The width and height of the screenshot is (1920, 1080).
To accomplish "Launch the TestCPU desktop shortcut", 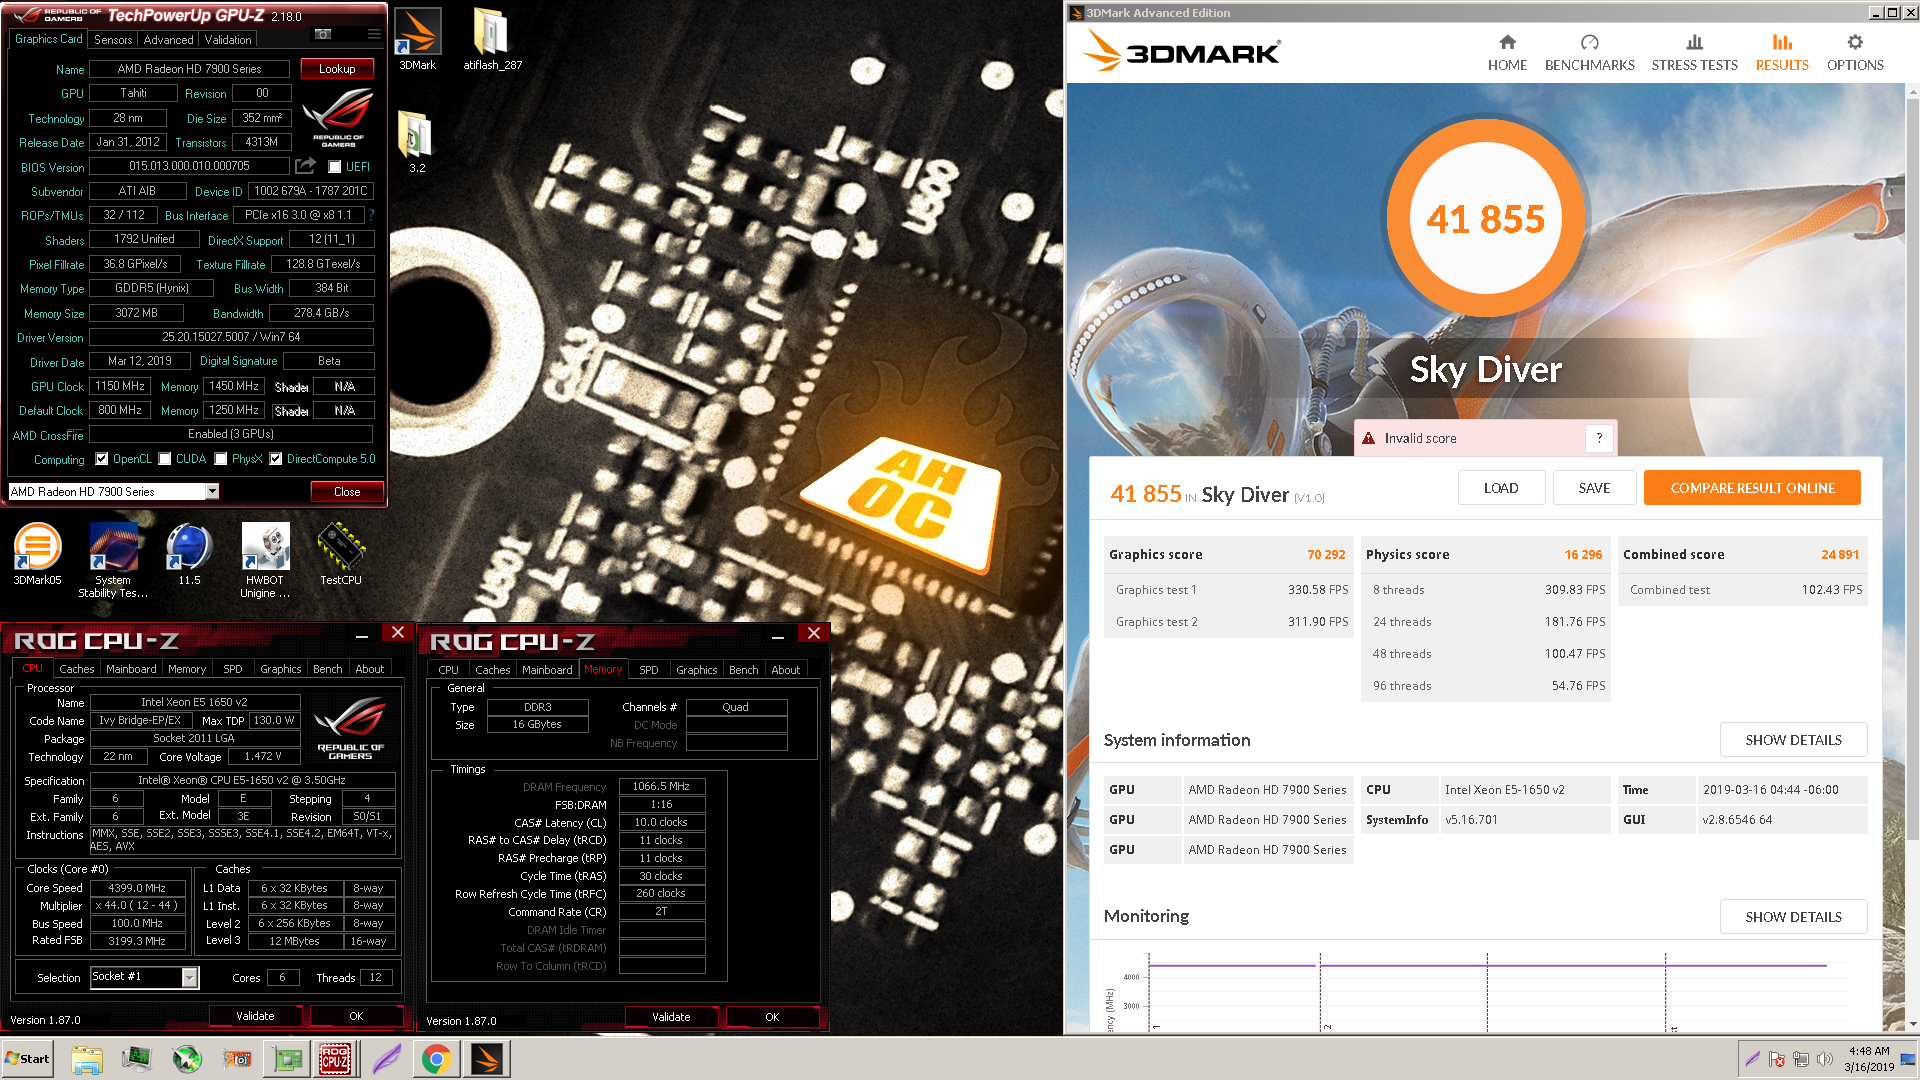I will (341, 553).
